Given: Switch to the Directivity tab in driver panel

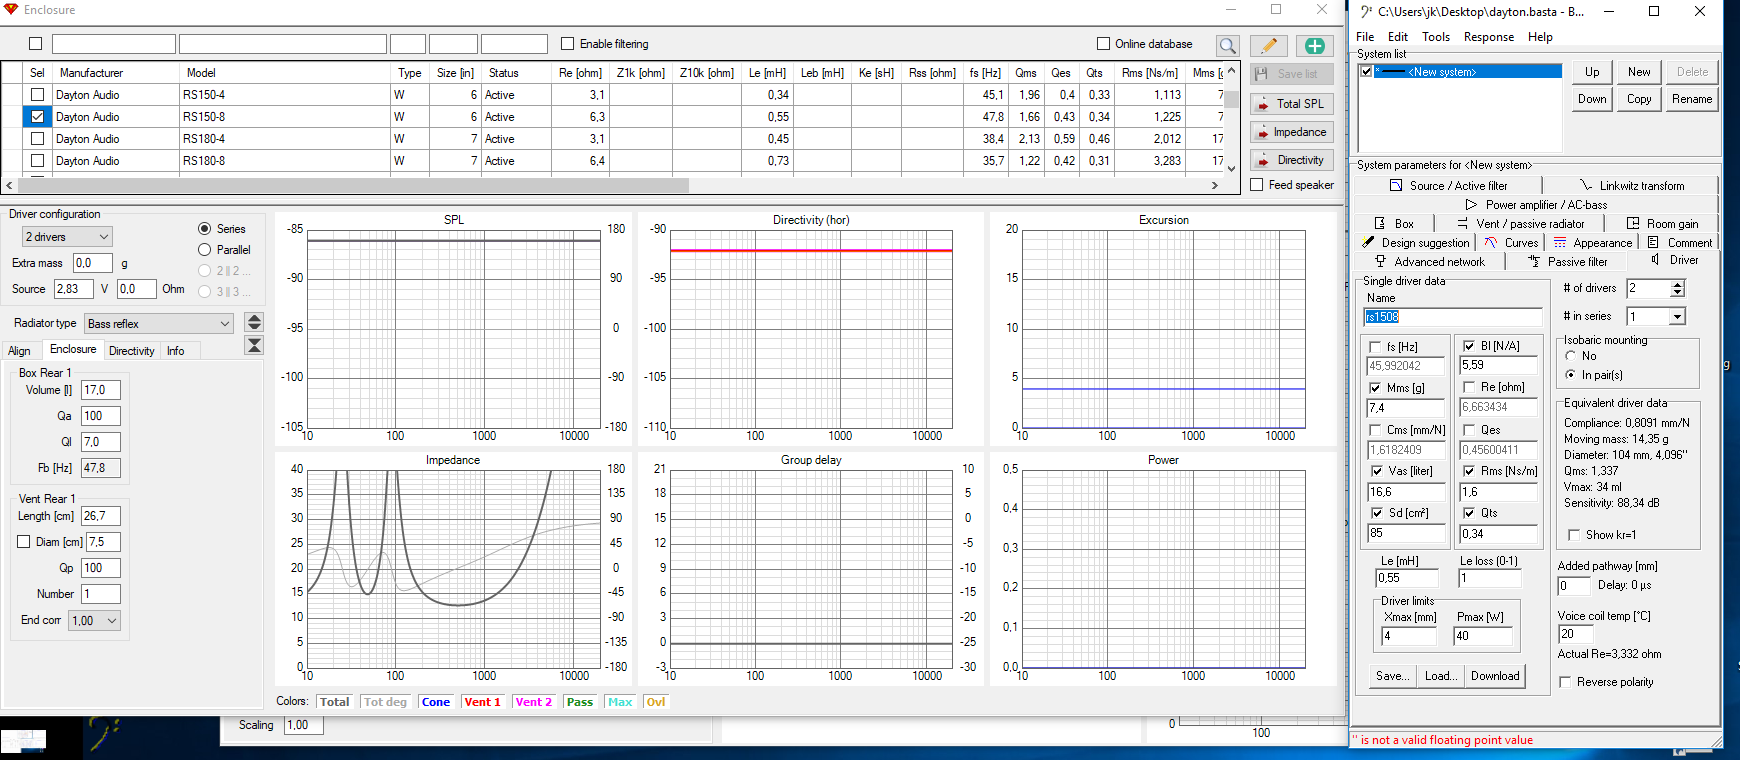Looking at the screenshot, I should [x=131, y=351].
